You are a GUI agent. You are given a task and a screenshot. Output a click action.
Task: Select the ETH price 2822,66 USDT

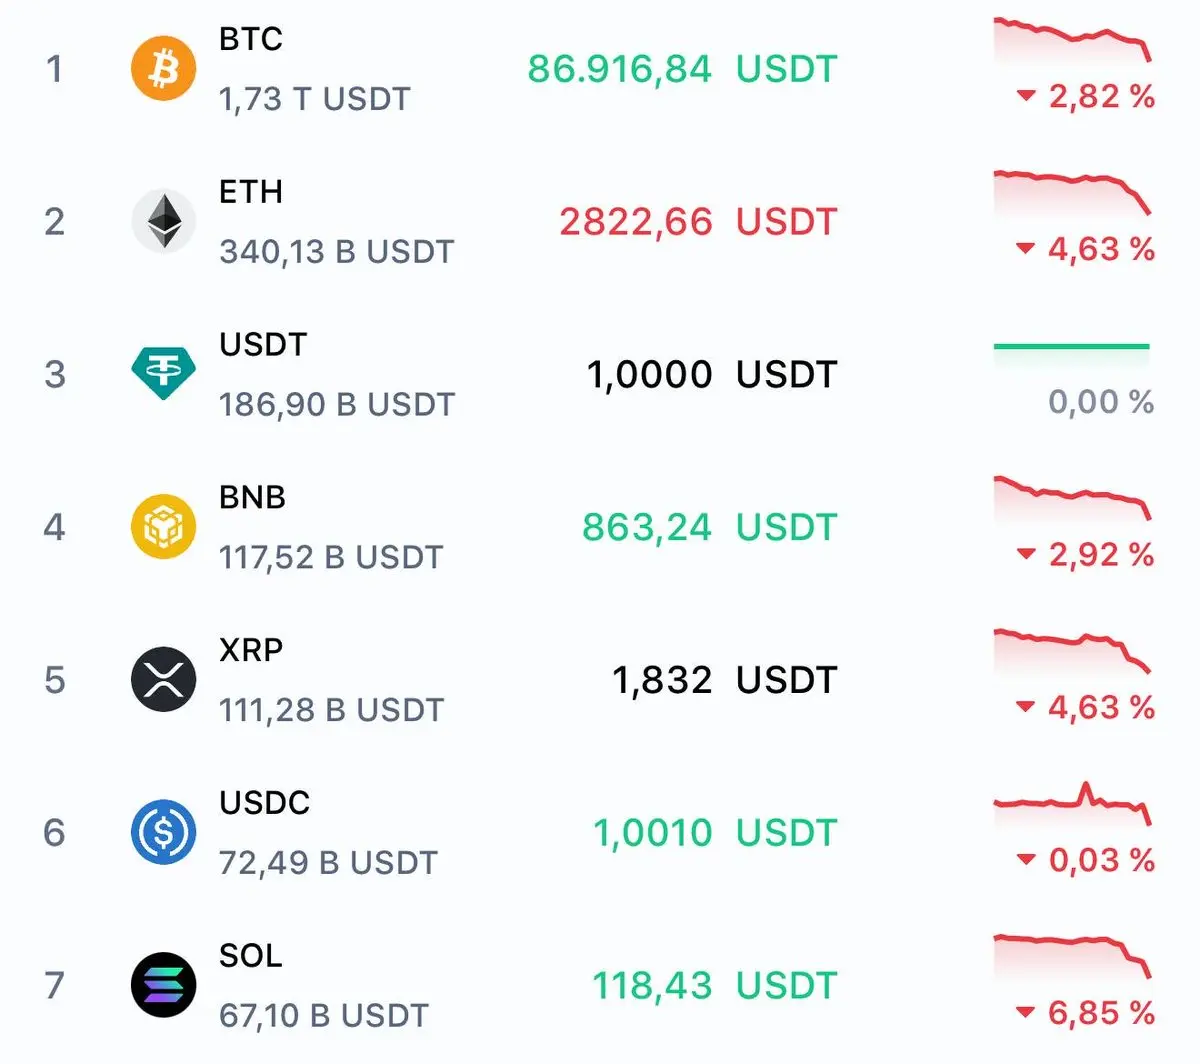pos(697,221)
